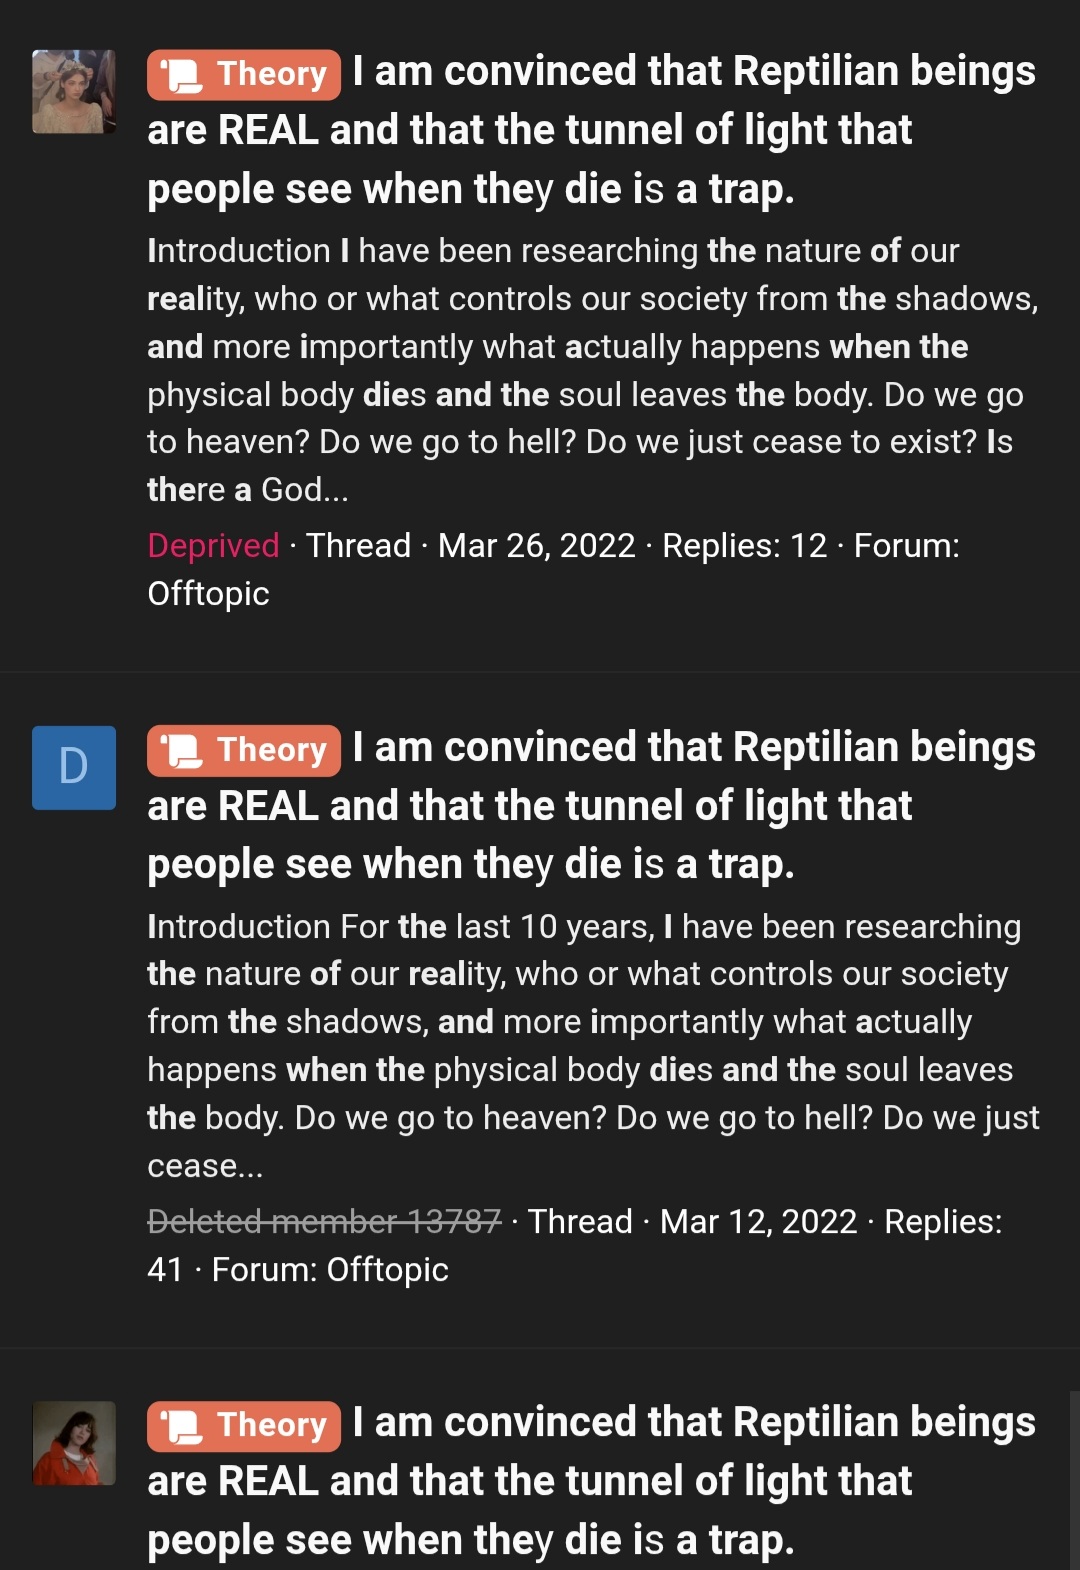
Task: Open the Reptilian thread title dated Mar 12, 2022
Action: pos(530,806)
